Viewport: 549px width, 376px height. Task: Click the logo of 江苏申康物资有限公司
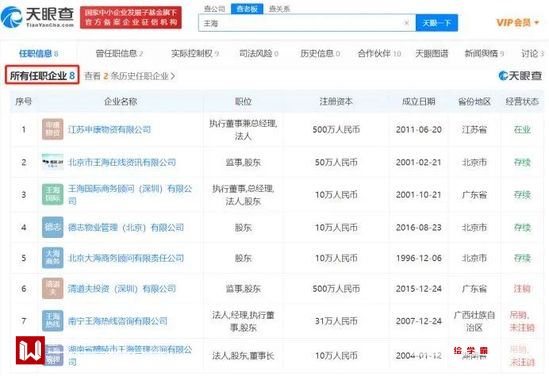53,130
